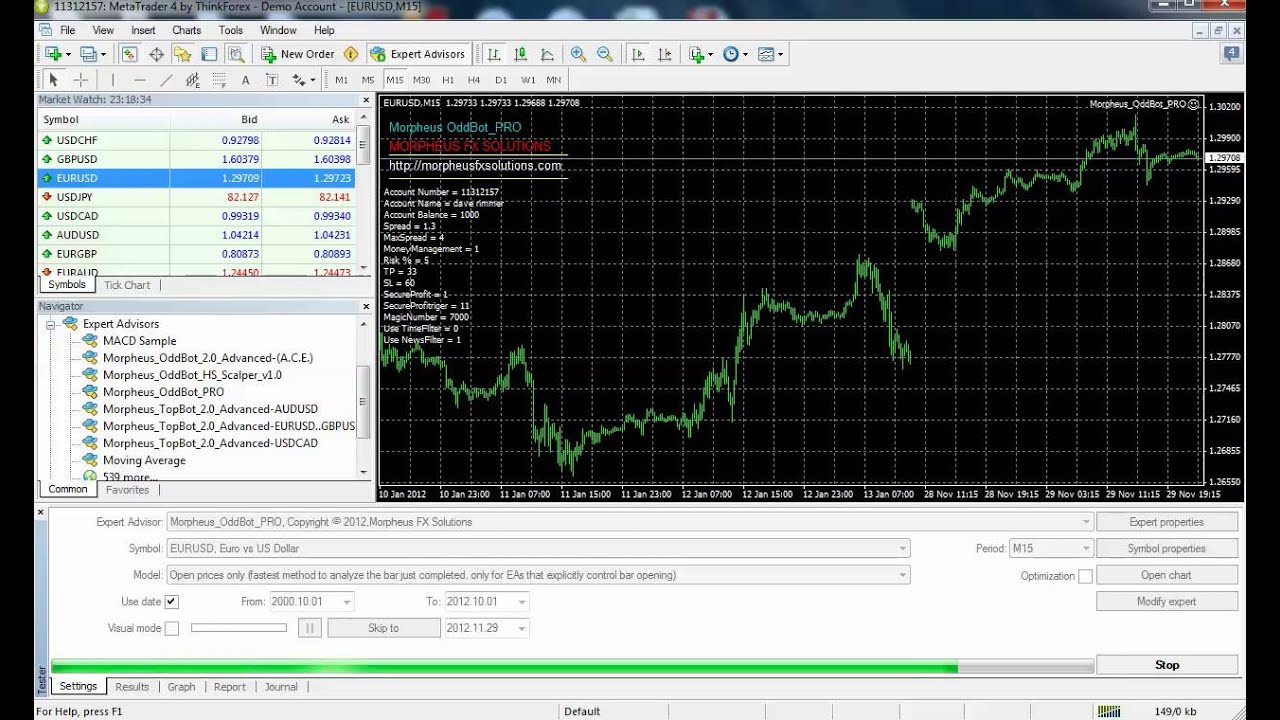This screenshot has height=720, width=1280.
Task: Select the trendline drawing tool
Action: pyautogui.click(x=166, y=80)
